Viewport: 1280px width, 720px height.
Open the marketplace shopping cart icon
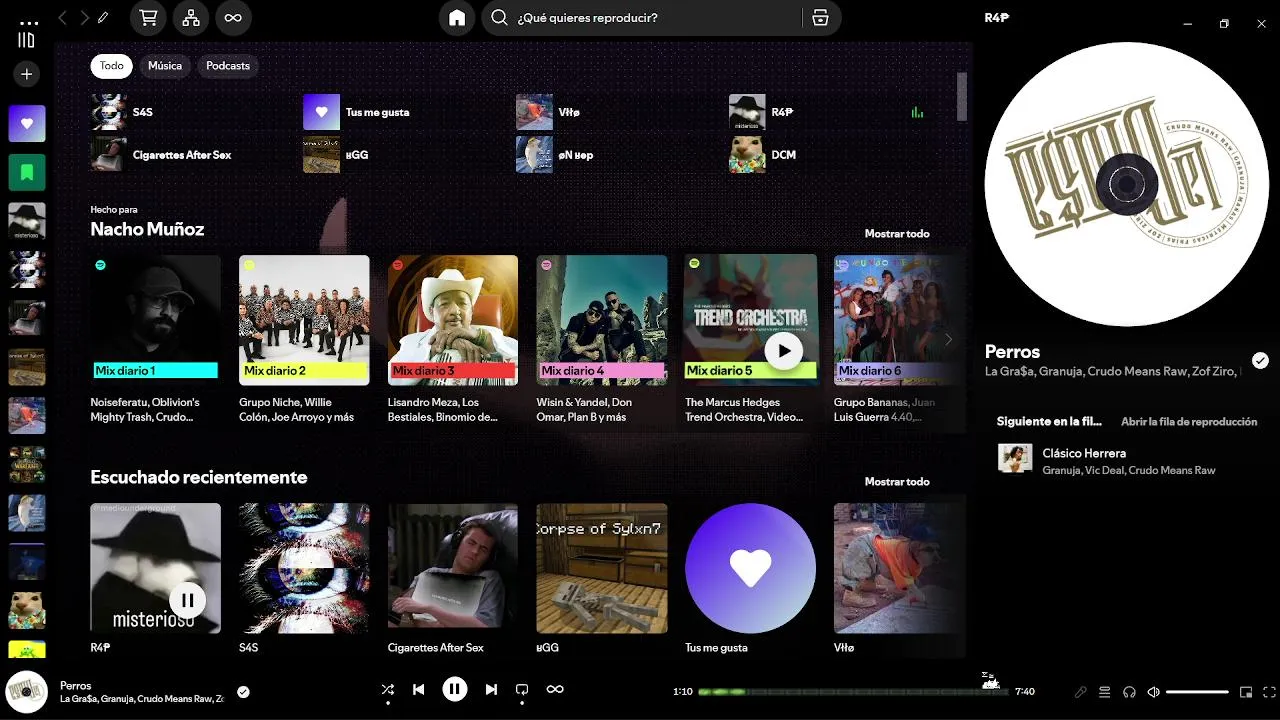point(149,18)
